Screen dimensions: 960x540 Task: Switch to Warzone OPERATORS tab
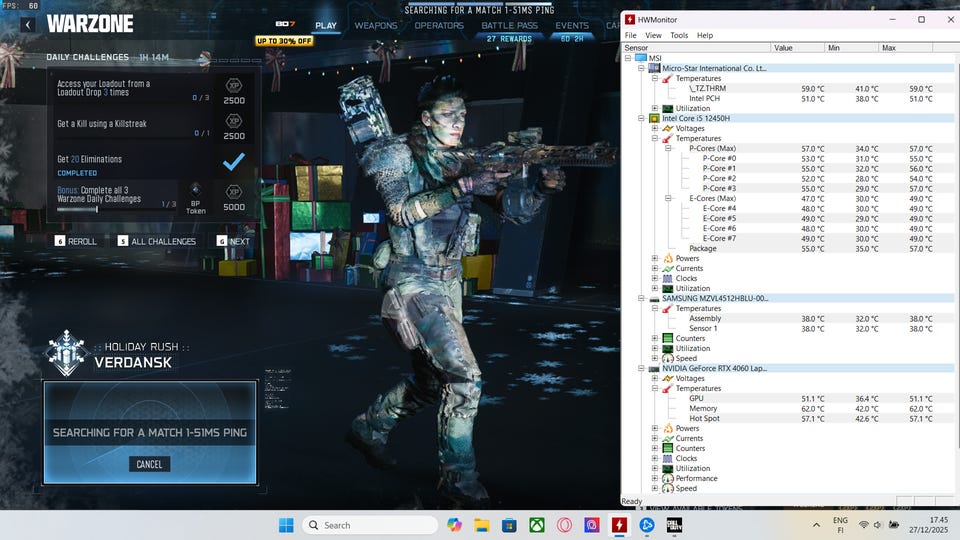(x=439, y=26)
